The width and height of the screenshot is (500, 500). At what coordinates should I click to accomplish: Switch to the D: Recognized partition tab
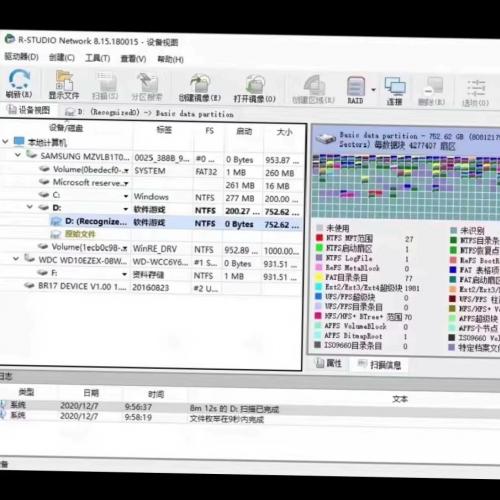pyautogui.click(x=149, y=113)
